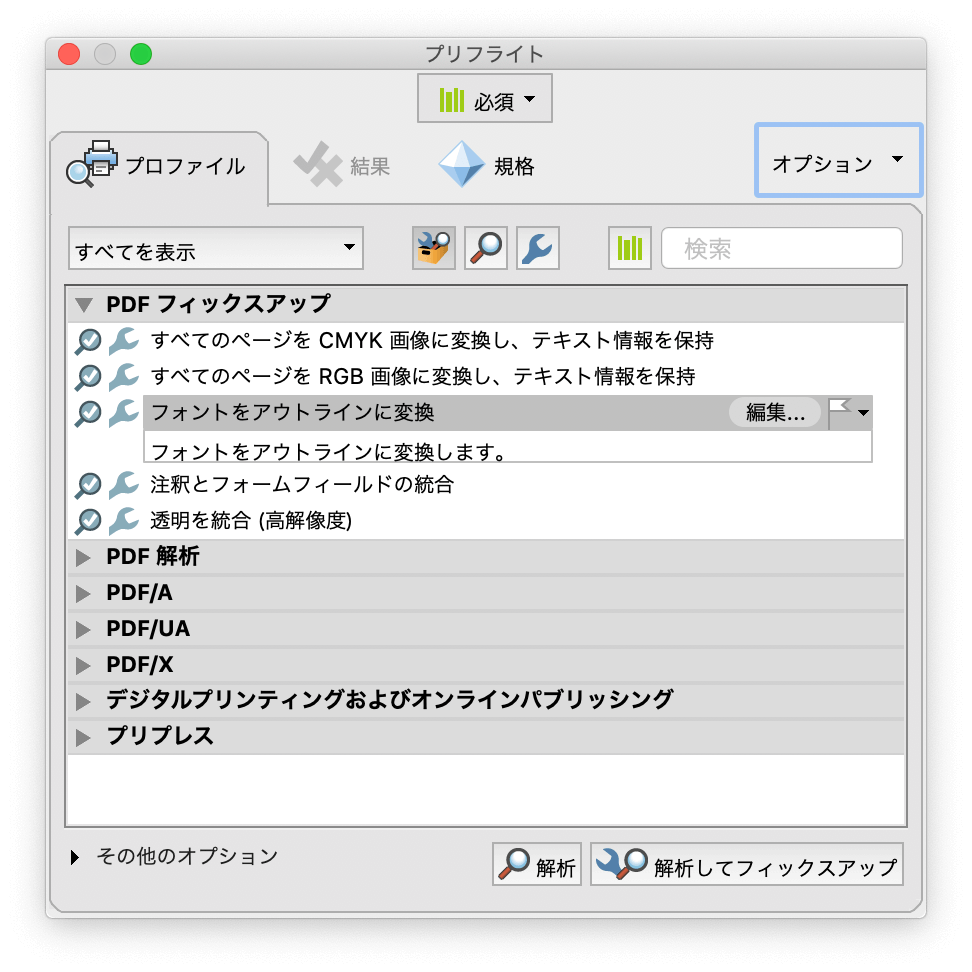Viewport: 972px width, 972px height.
Task: Click magnifier check icon on the CMYK row
Action: click(x=88, y=341)
